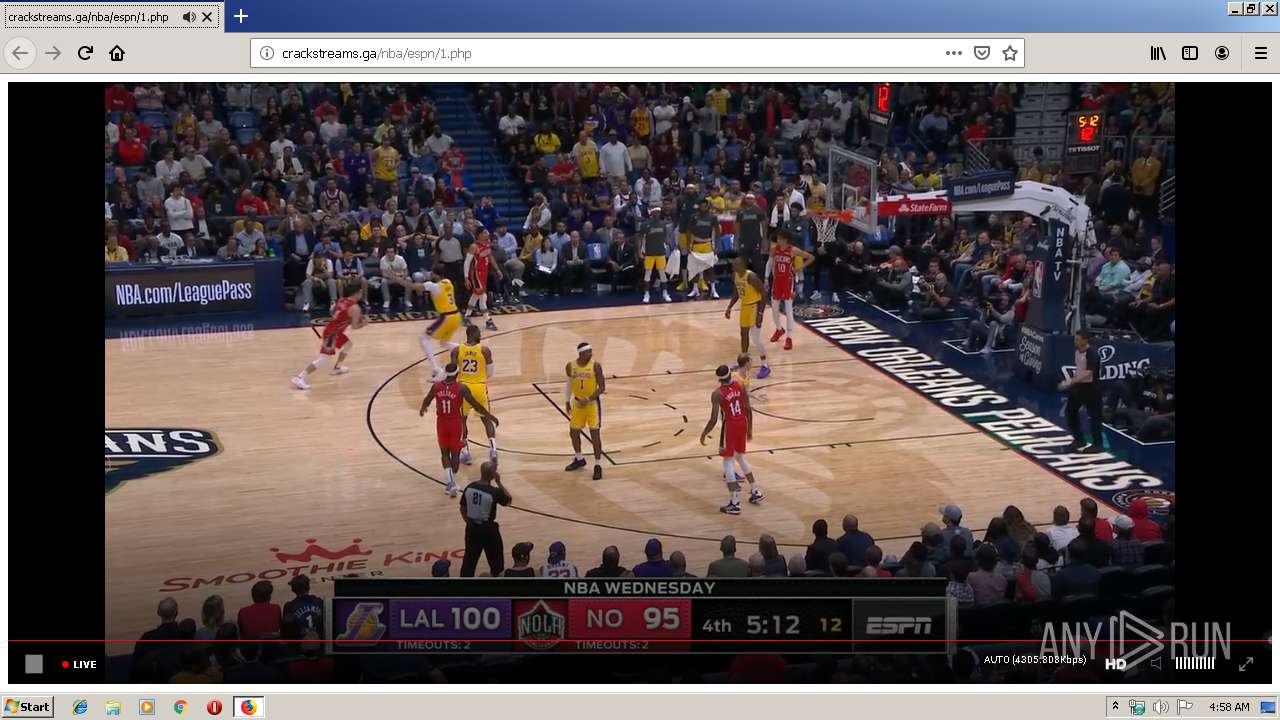
Task: Open the network status tray icon
Action: [1137, 707]
